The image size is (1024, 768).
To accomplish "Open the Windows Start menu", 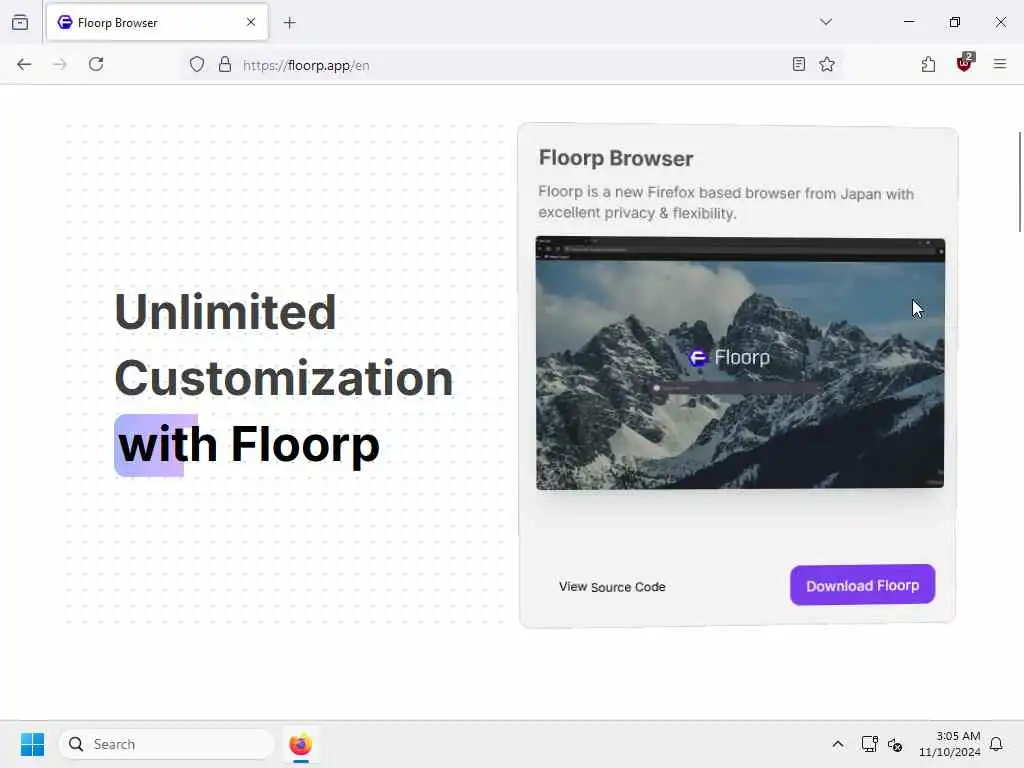I will (32, 744).
